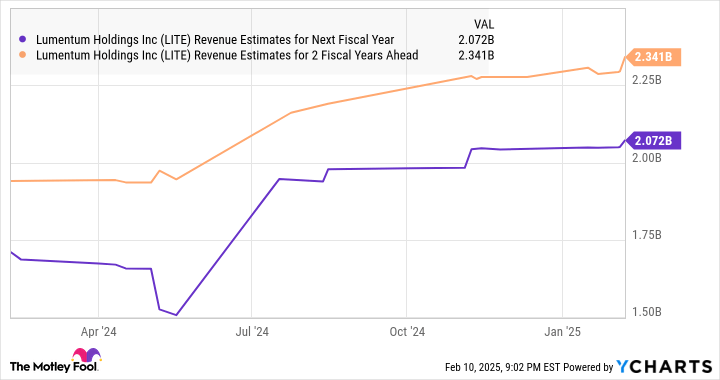The image size is (720, 380).
Task: Click the 2.00B y-axis label
Action: (647, 157)
